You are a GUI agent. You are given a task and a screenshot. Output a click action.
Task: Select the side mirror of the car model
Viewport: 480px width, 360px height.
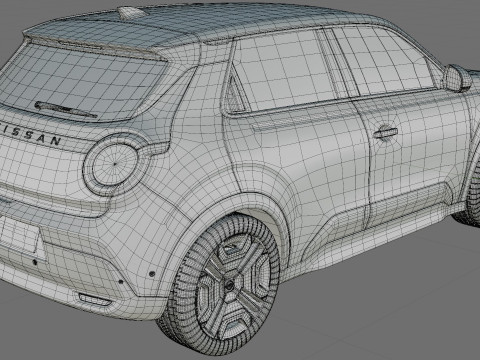pos(457,78)
